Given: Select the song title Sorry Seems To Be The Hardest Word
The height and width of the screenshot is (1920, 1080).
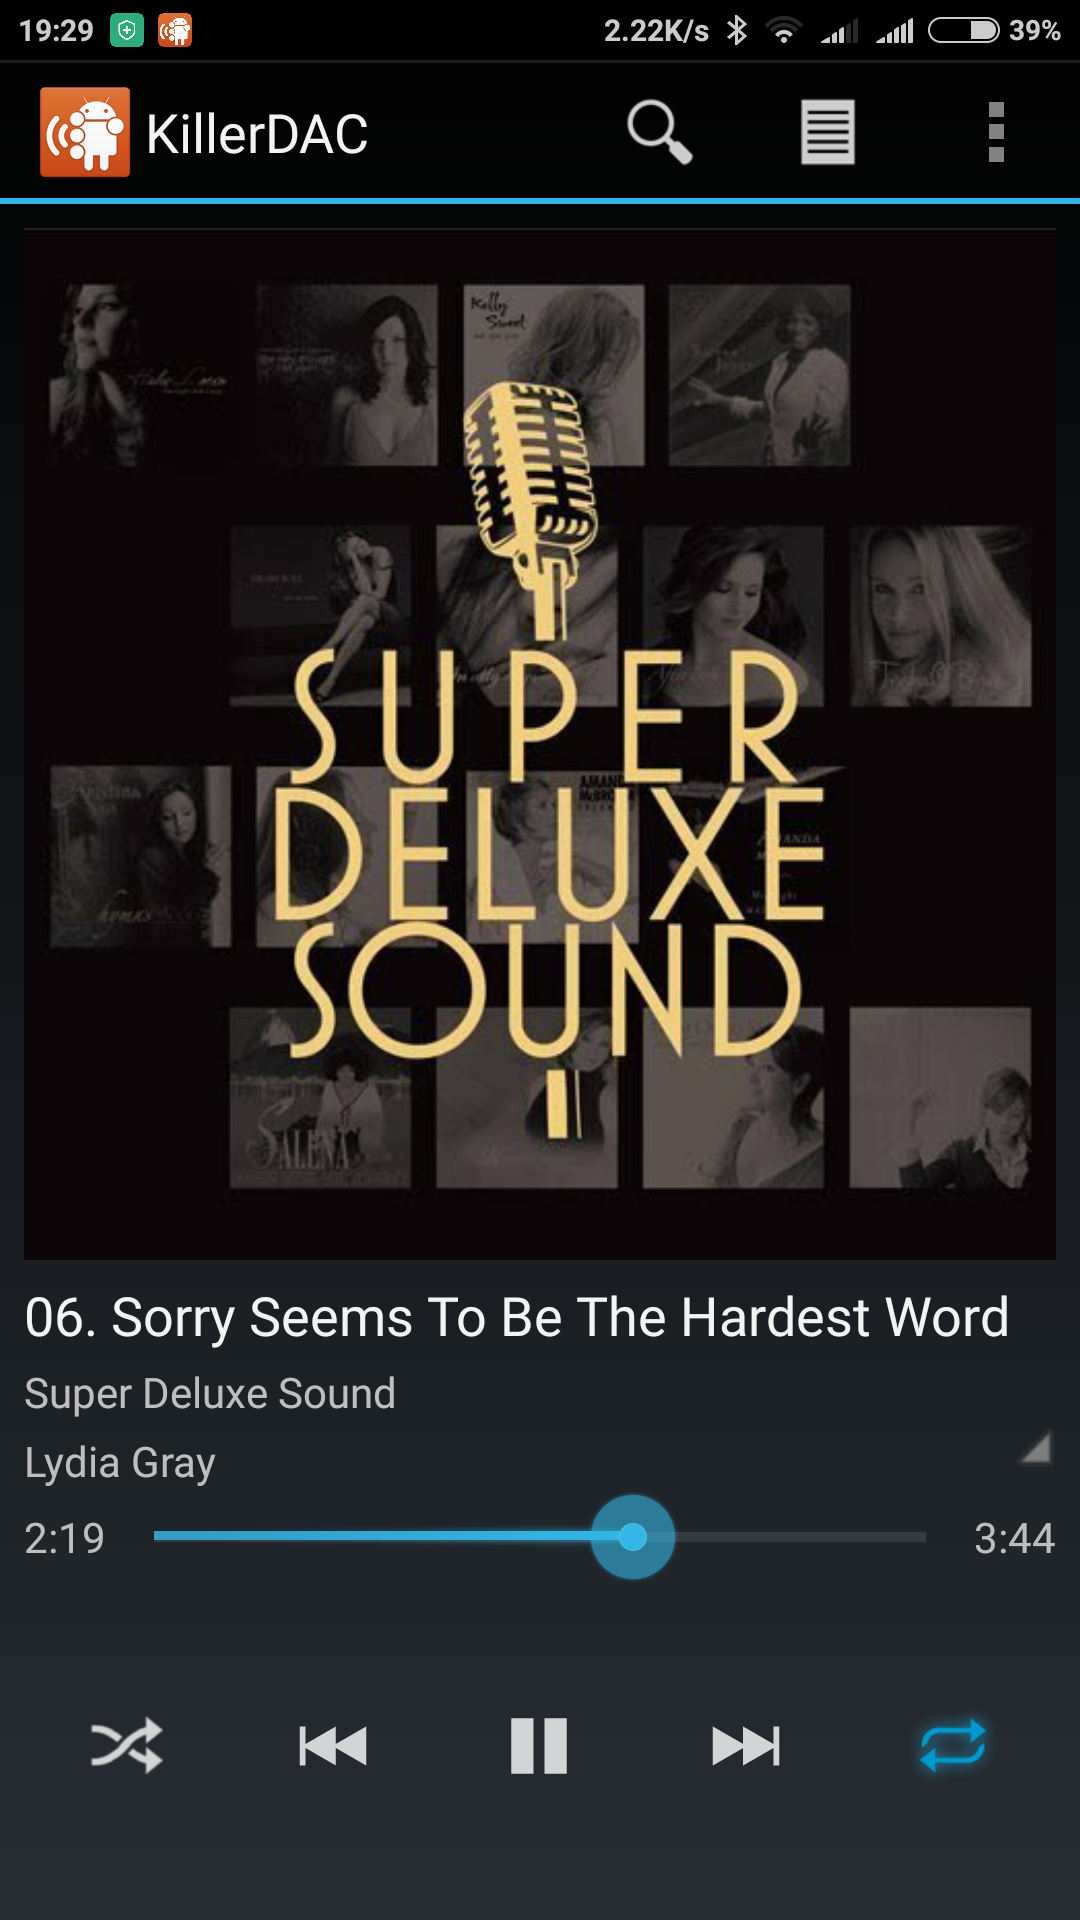Looking at the screenshot, I should click(x=560, y=1317).
